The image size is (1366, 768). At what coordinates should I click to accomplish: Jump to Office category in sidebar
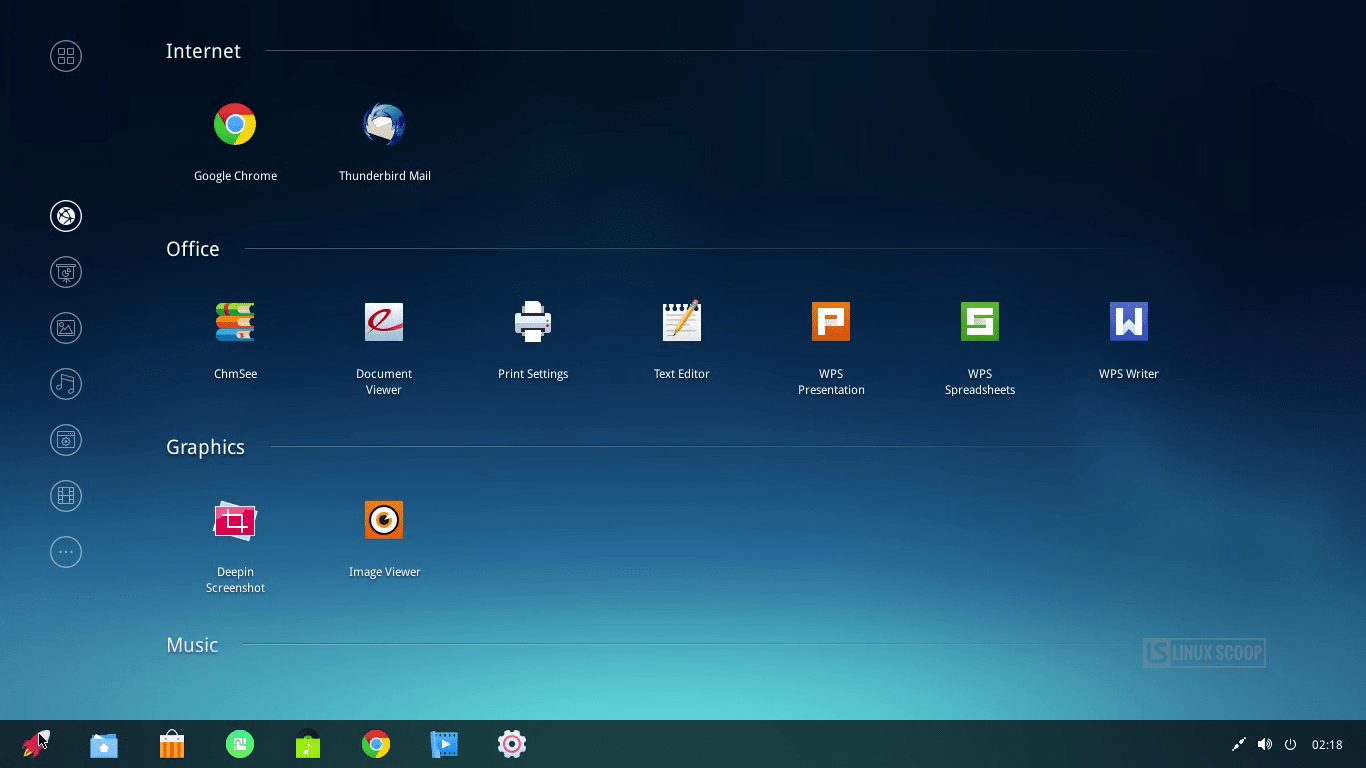[x=66, y=272]
